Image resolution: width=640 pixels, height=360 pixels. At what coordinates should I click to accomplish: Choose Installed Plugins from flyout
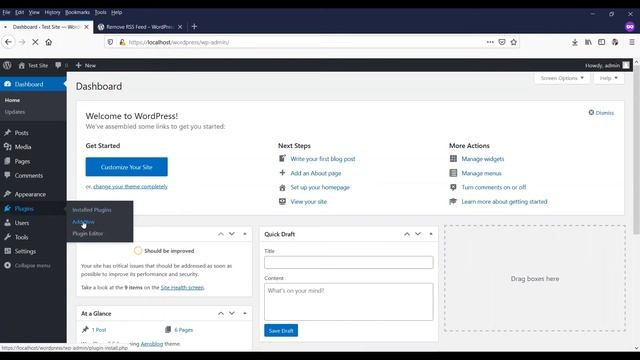pos(92,210)
